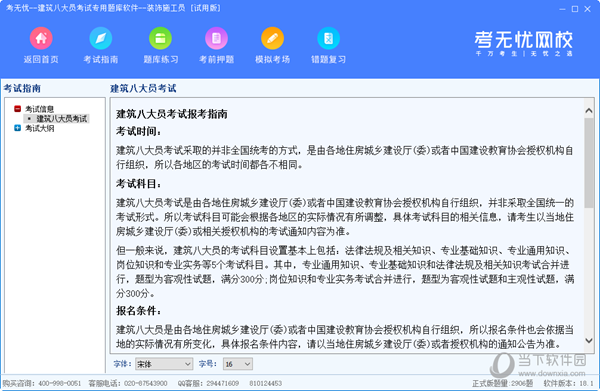Click the vertical scrollbar thumb
This screenshot has height=391, width=600.
pos(589,163)
